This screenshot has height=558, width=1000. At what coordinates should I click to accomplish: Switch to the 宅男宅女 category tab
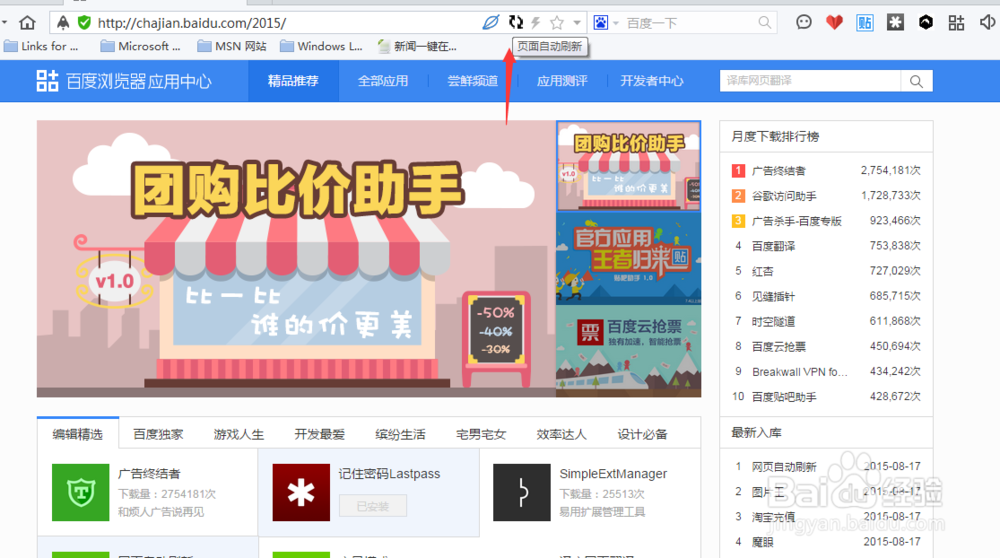coord(481,434)
